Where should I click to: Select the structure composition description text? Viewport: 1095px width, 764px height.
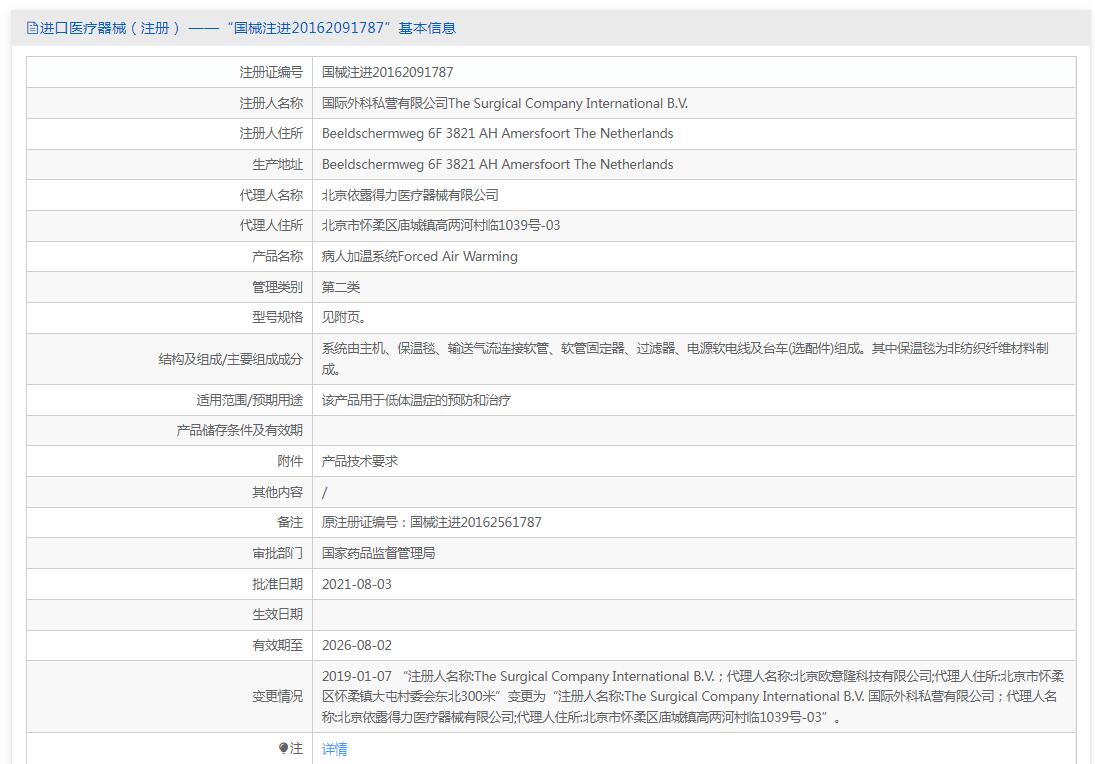[x=685, y=358]
